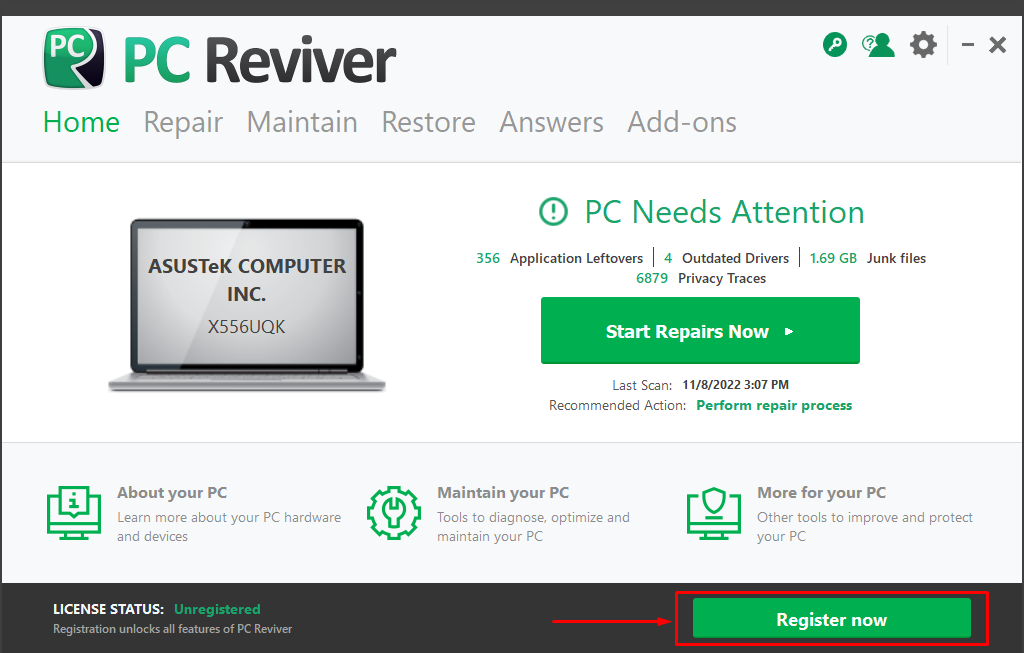Click the PC Needs Attention heading
1024x653 pixels.
pyautogui.click(x=724, y=212)
